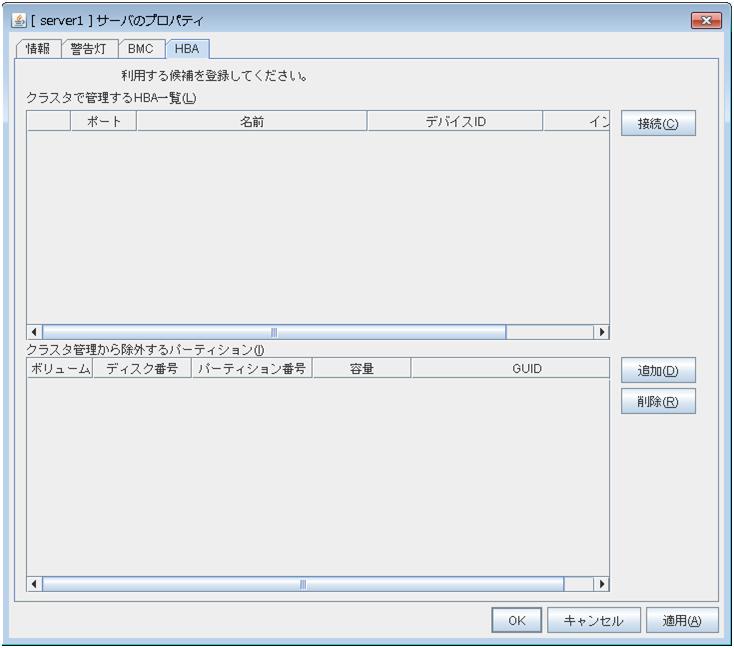Click the パーティション番号 column header
This screenshot has height=648, width=734.
252,369
